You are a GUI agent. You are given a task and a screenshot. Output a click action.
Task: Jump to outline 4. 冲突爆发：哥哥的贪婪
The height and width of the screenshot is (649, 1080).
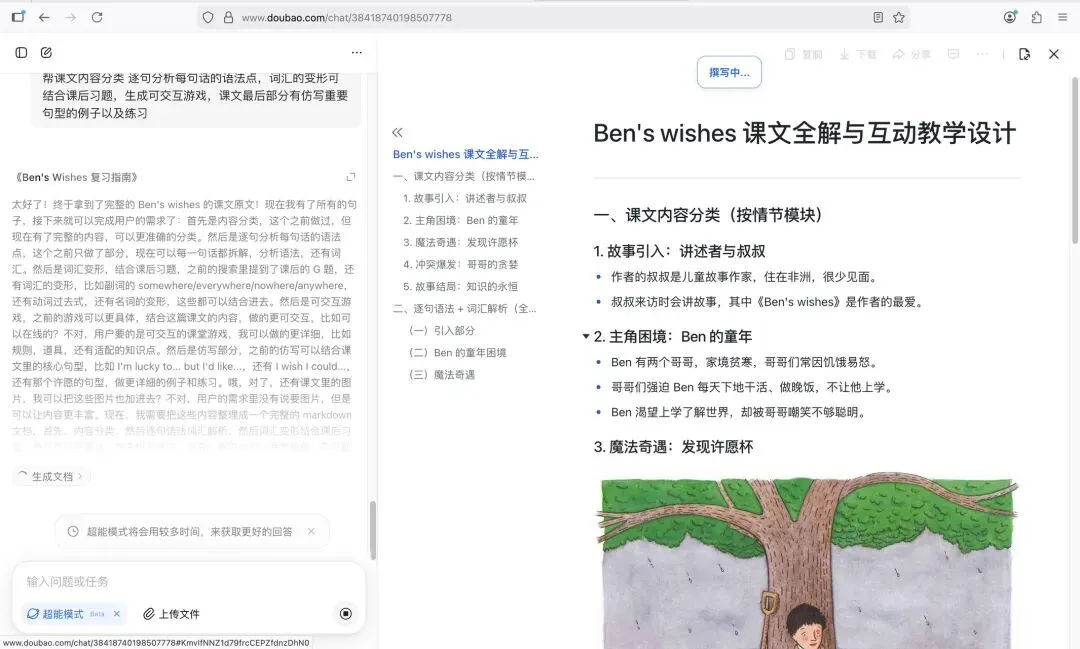pyautogui.click(x=461, y=265)
